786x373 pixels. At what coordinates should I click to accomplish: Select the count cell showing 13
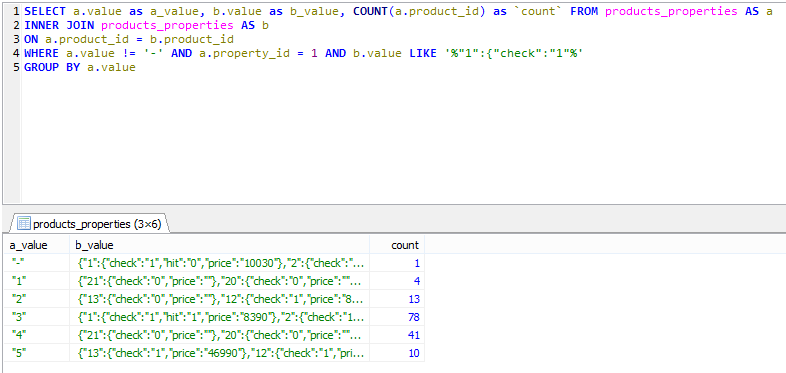pos(397,299)
